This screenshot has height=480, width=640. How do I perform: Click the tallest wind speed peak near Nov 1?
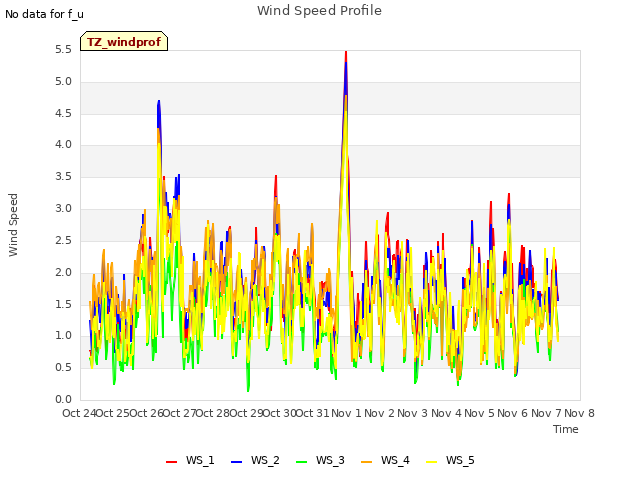[x=346, y=53]
